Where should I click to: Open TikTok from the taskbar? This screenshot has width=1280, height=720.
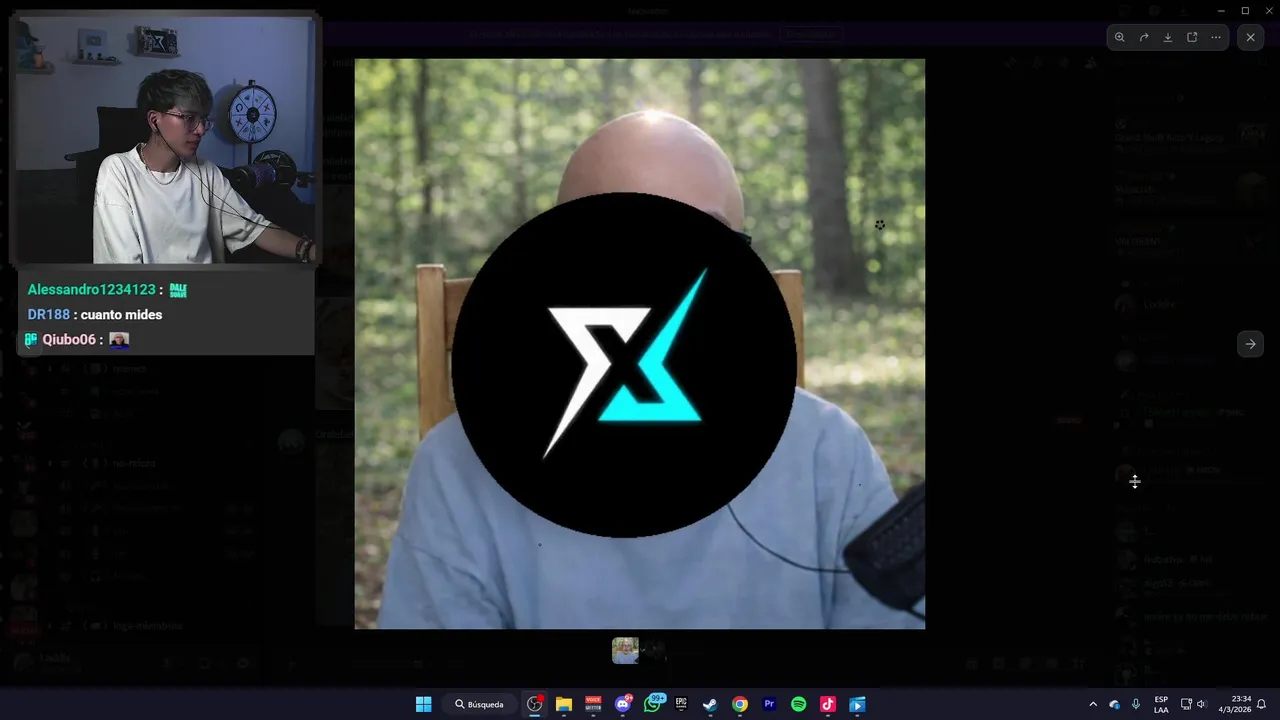(x=827, y=704)
